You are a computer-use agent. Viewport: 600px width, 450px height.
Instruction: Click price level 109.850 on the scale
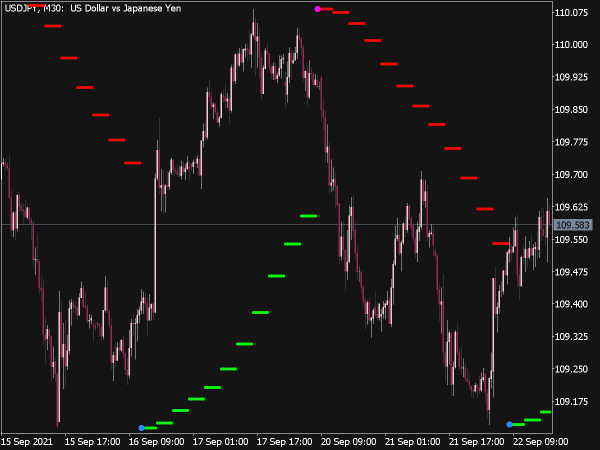[x=571, y=110]
